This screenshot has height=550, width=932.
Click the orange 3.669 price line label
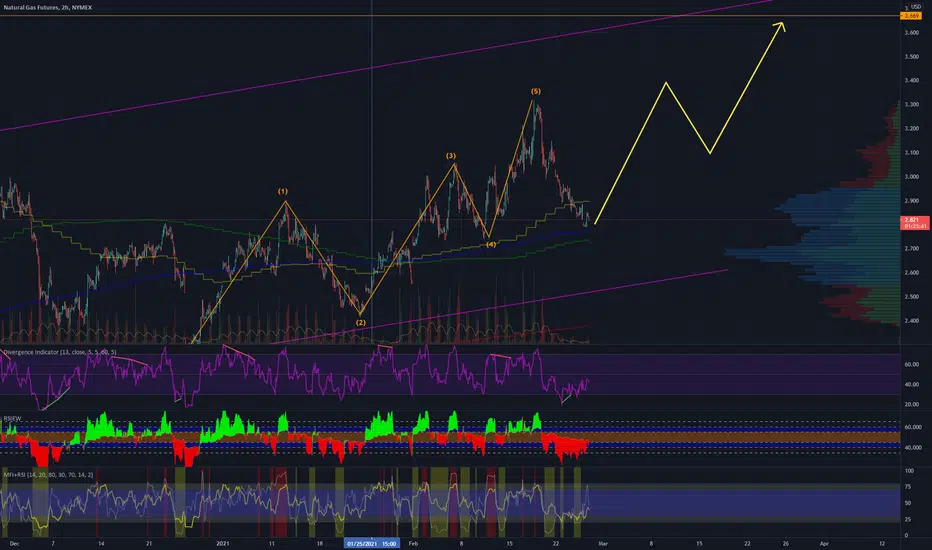(911, 16)
